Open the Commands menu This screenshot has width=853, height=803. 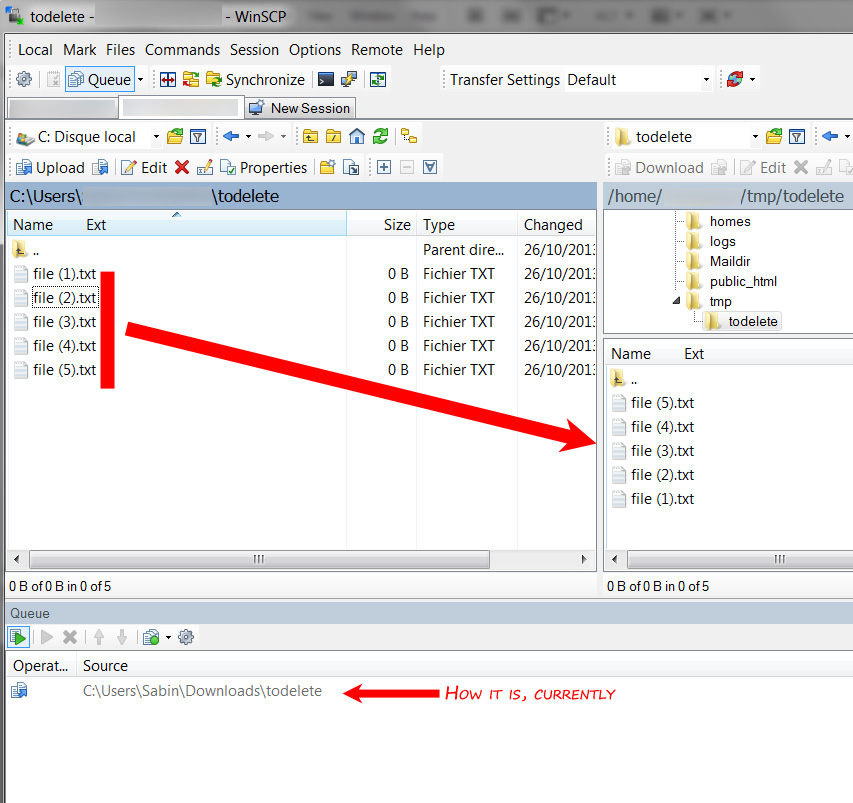[182, 50]
